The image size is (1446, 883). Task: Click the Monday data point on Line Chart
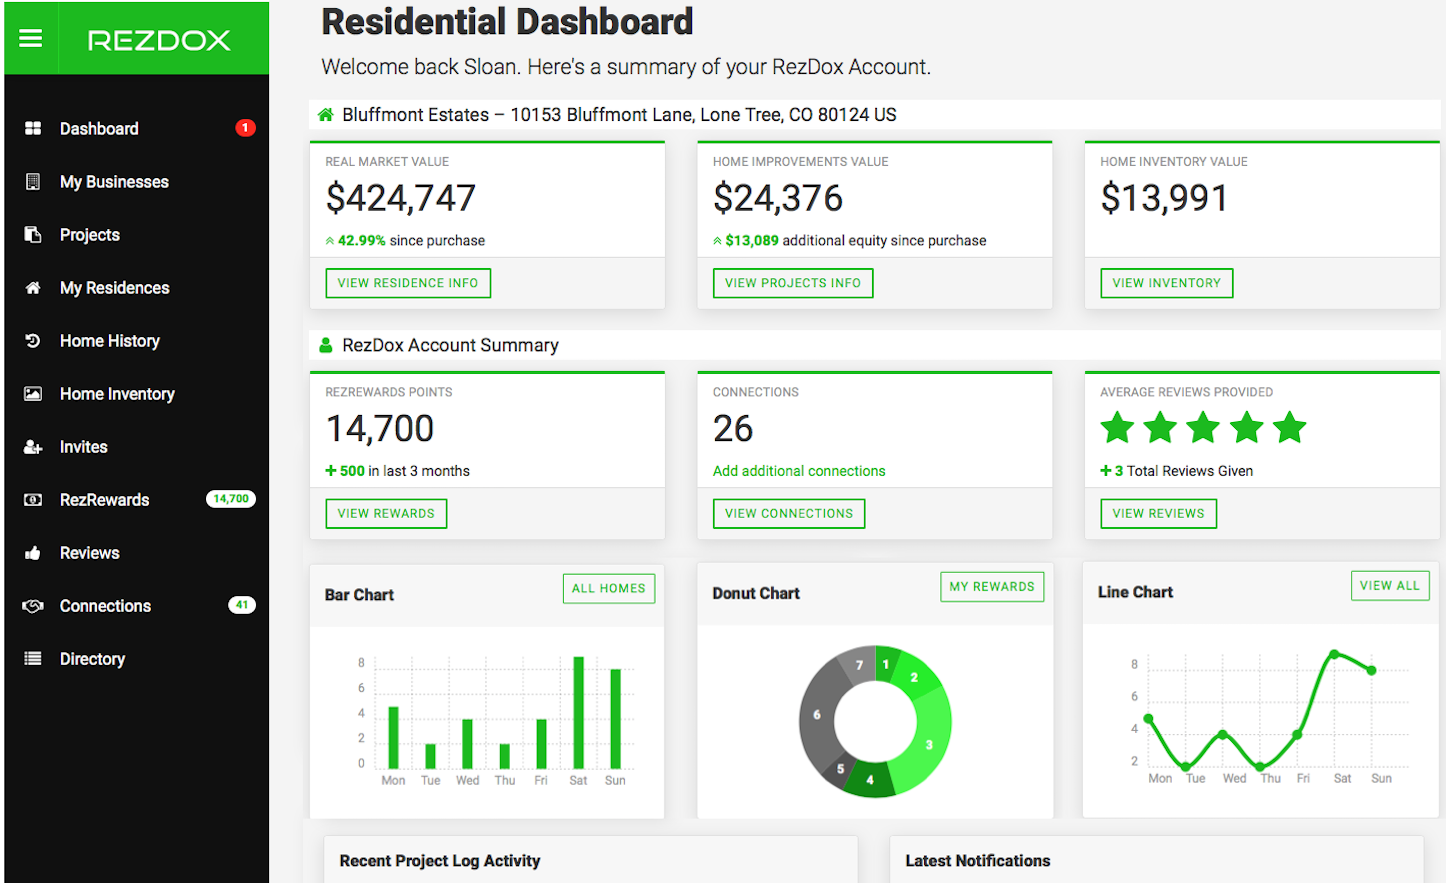click(1148, 718)
